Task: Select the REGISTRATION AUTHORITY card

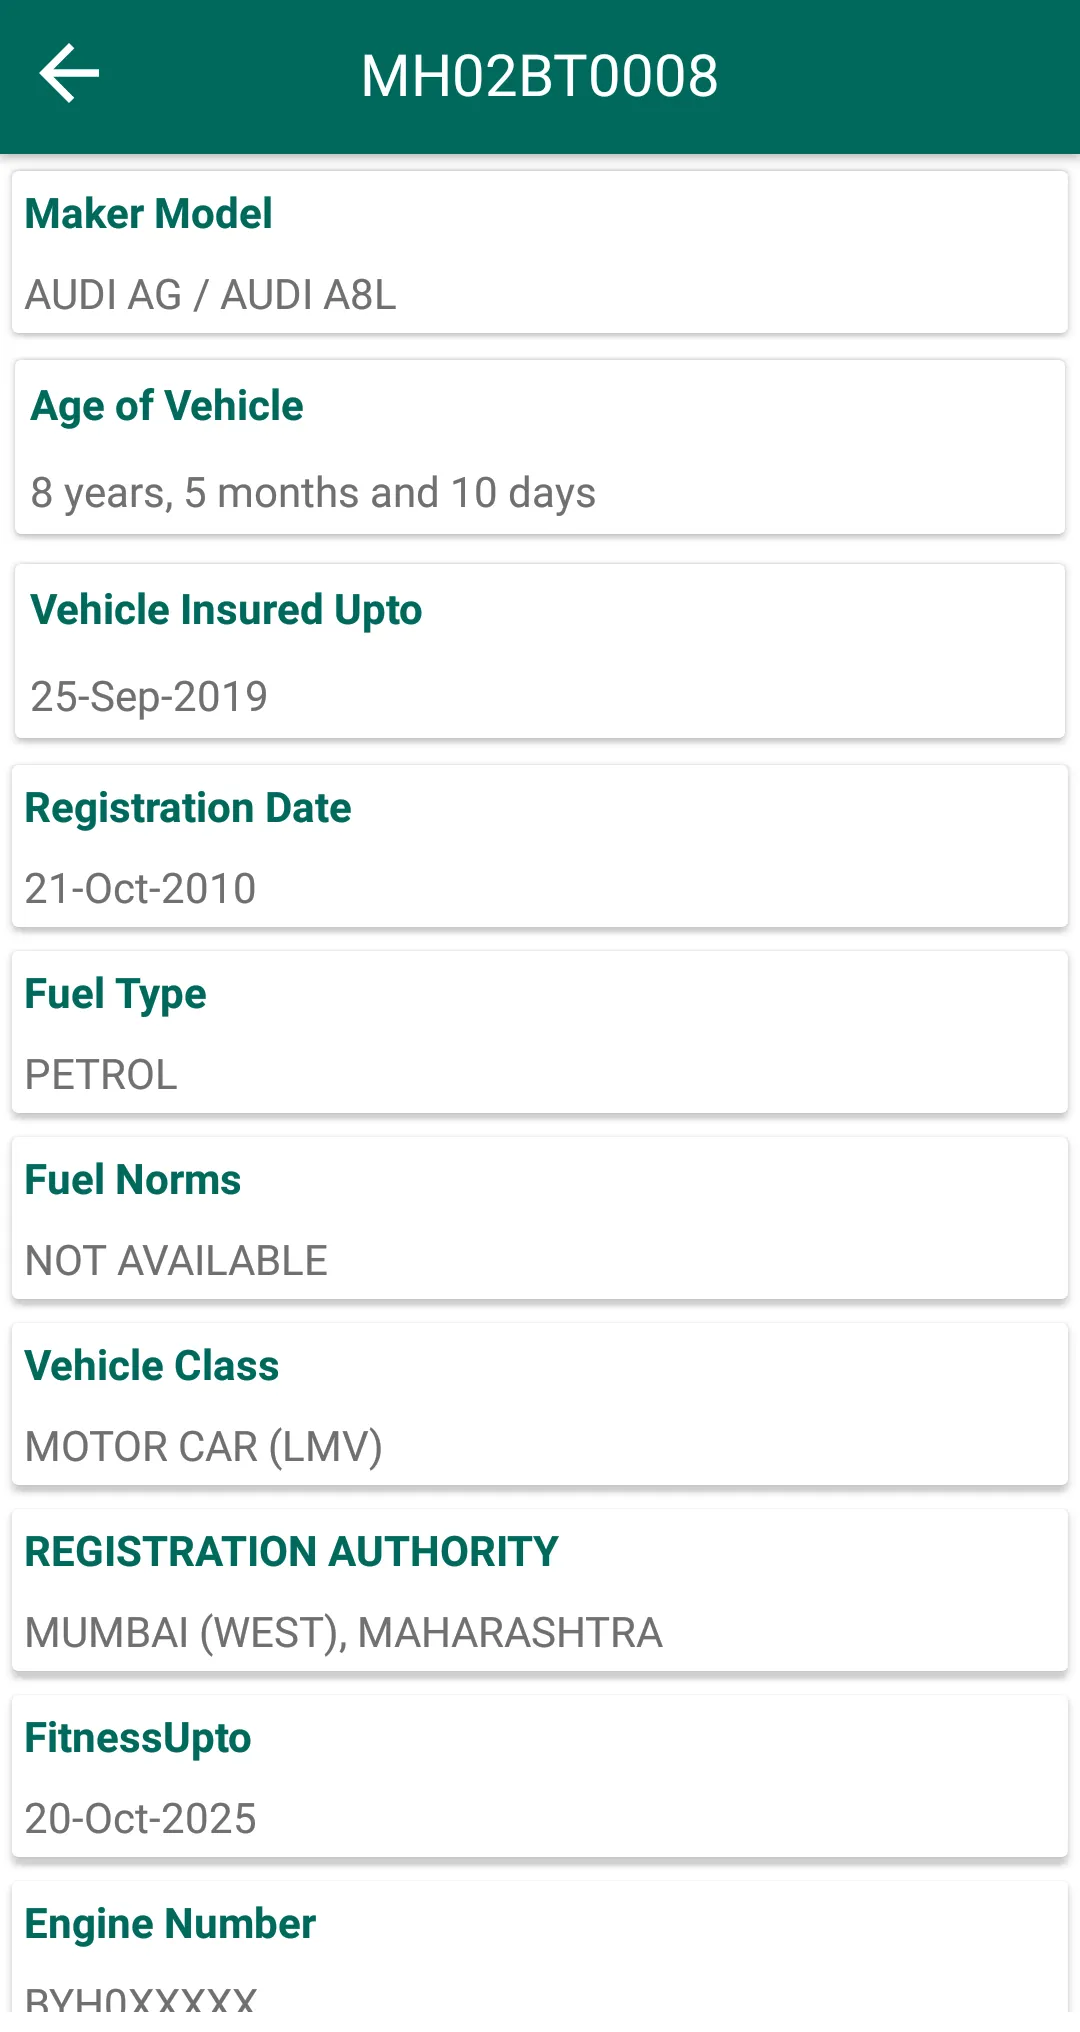Action: (540, 1591)
